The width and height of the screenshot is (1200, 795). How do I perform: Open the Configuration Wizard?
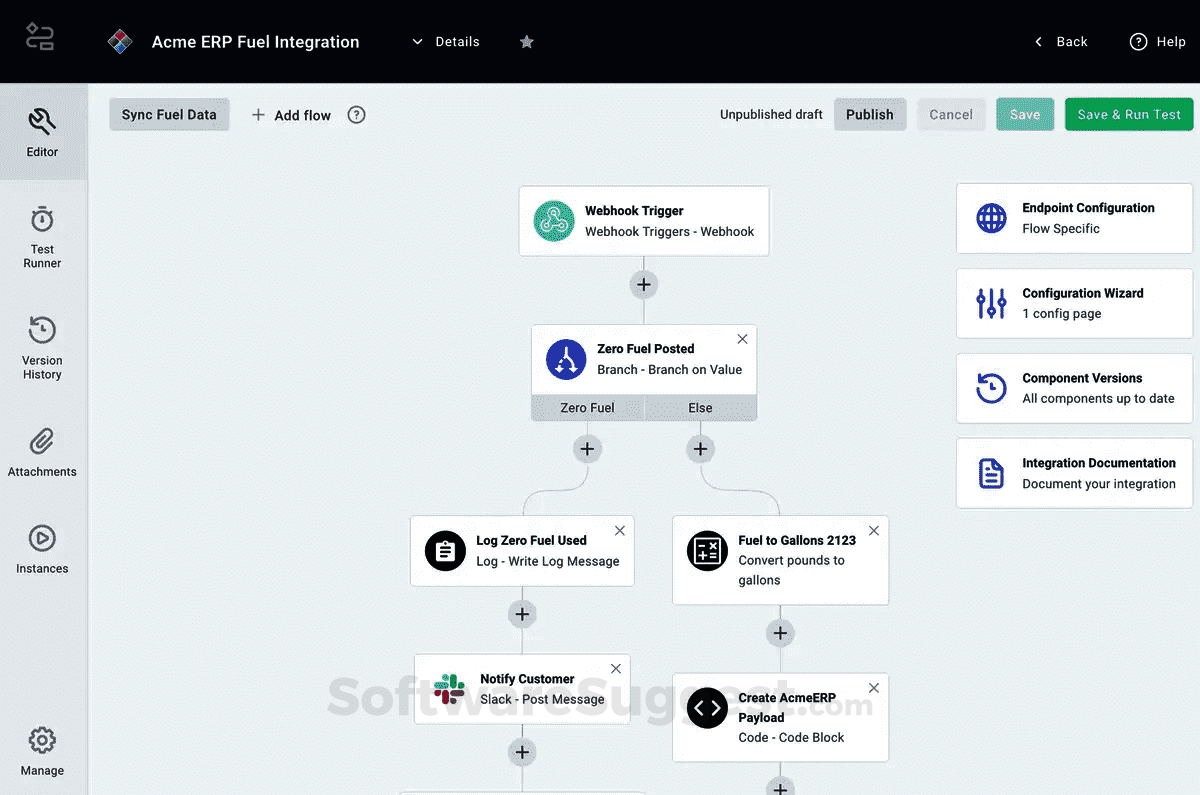pos(1074,303)
